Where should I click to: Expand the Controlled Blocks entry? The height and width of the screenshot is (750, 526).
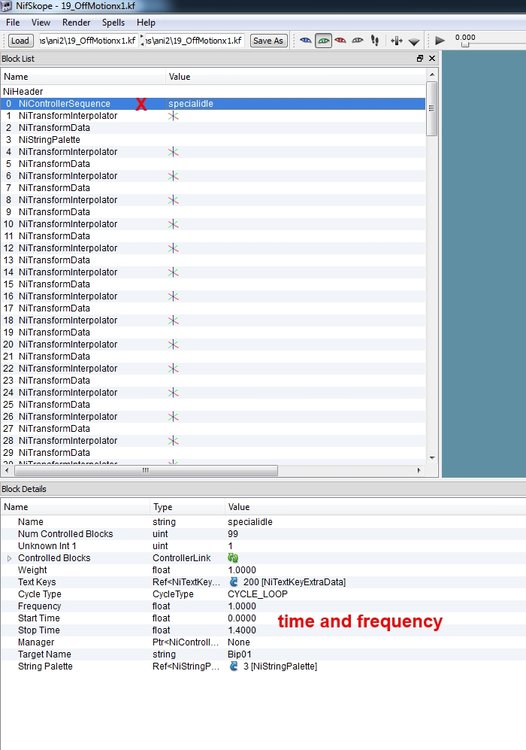(x=9, y=558)
